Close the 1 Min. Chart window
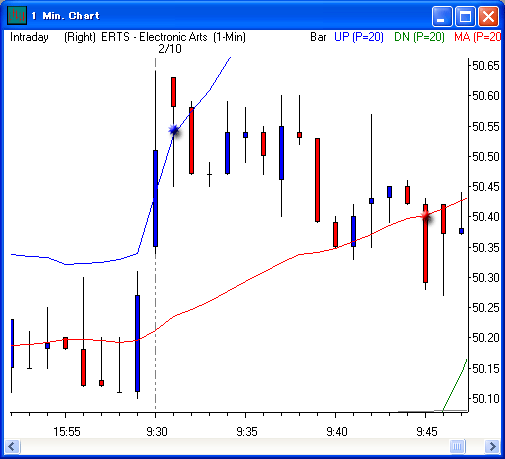The image size is (505, 459). point(488,16)
